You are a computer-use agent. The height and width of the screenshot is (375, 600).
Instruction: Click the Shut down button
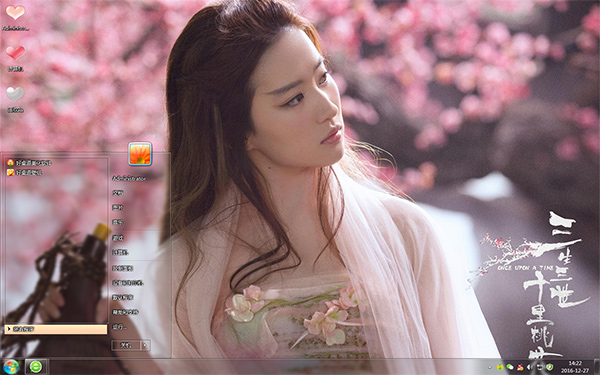[x=126, y=346]
